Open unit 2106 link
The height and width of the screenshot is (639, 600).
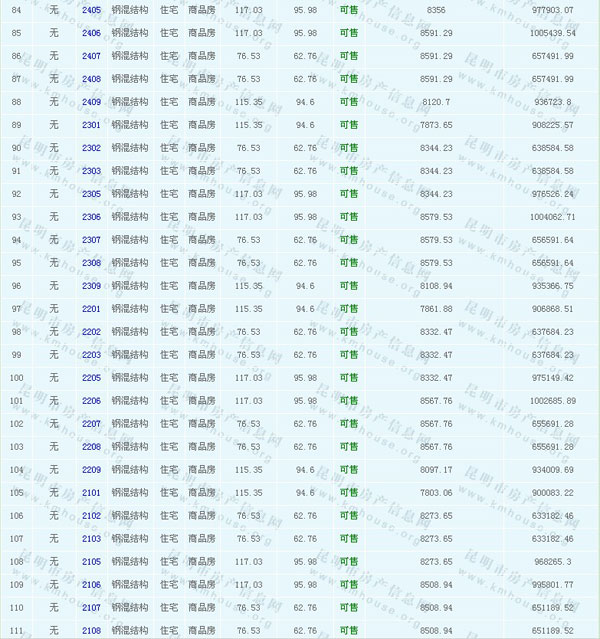91,585
